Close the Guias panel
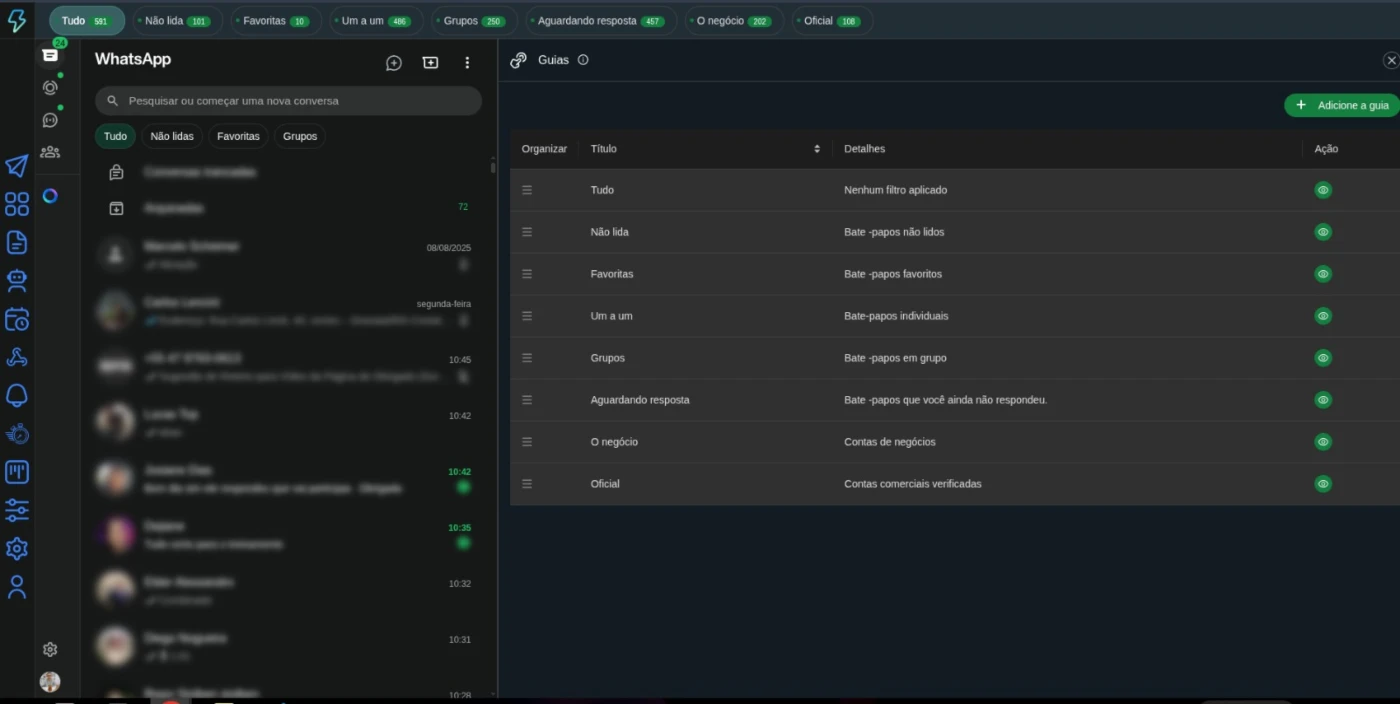This screenshot has width=1400, height=704. coord(1391,61)
